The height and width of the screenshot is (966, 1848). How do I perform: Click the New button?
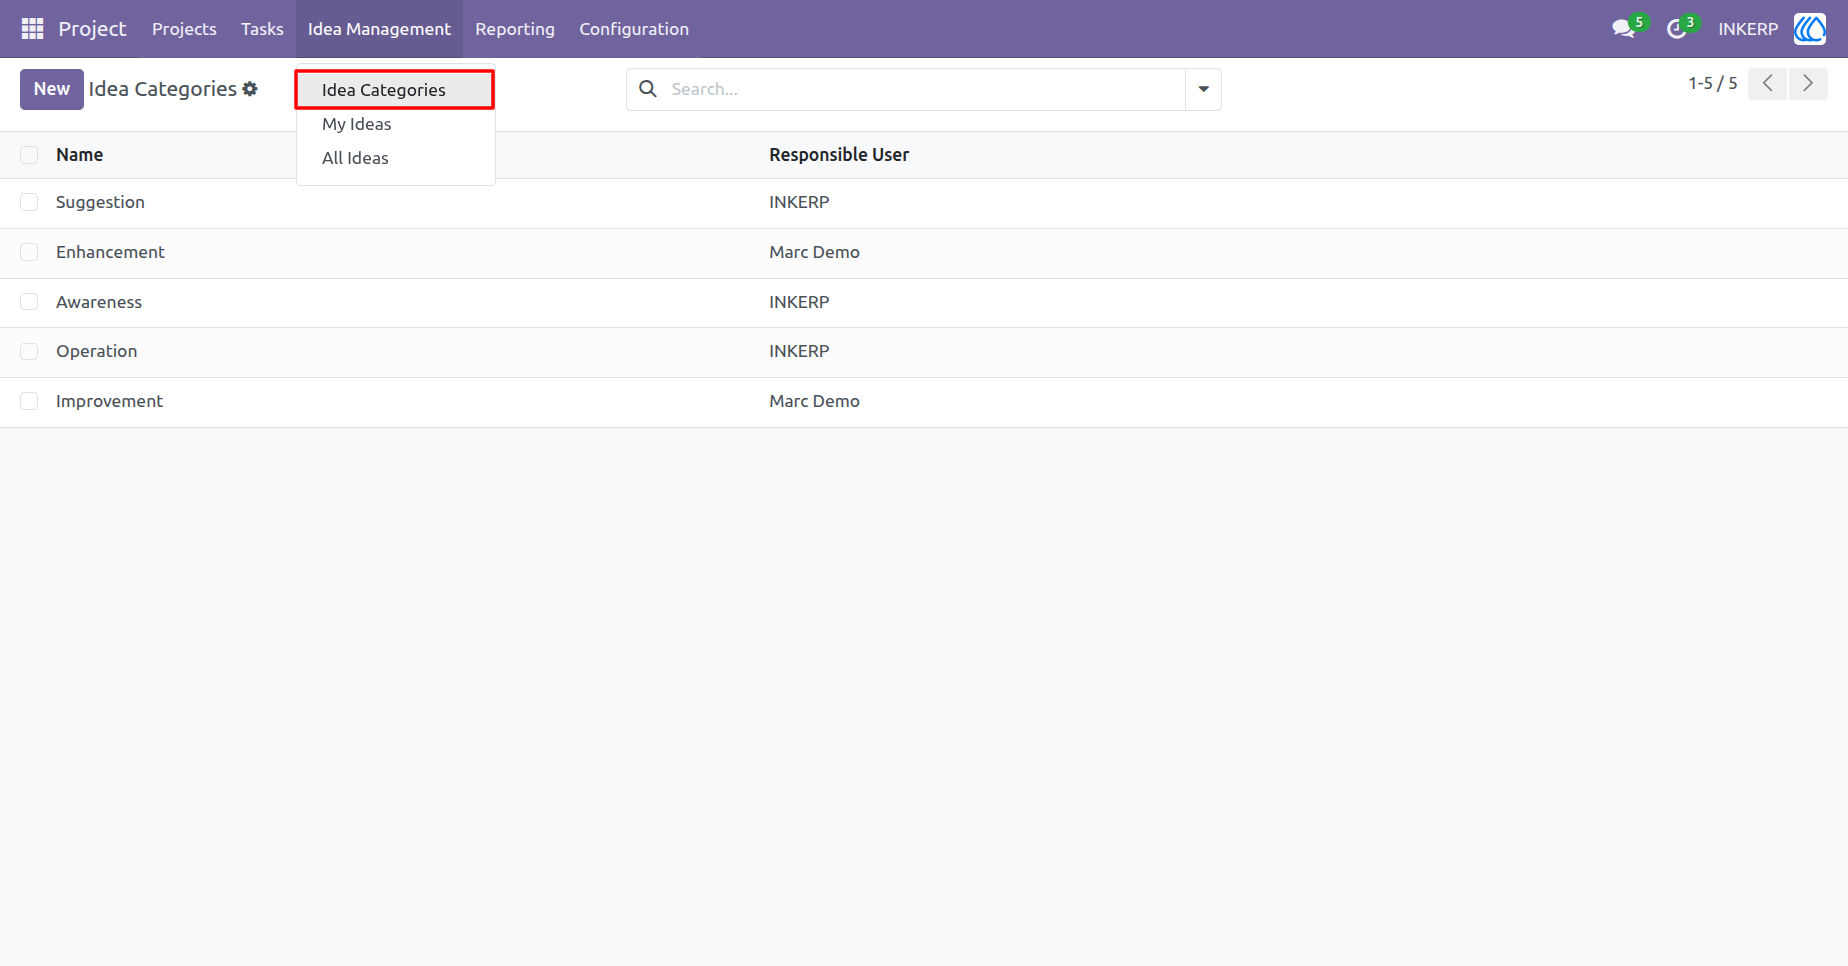pyautogui.click(x=52, y=89)
